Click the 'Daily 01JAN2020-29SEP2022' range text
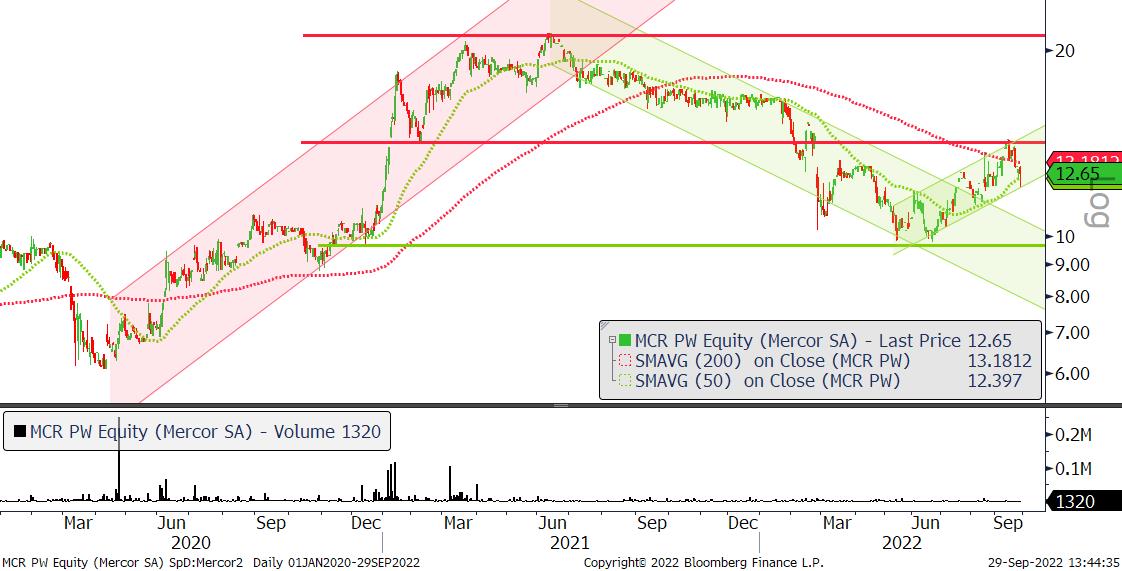 pyautogui.click(x=336, y=563)
